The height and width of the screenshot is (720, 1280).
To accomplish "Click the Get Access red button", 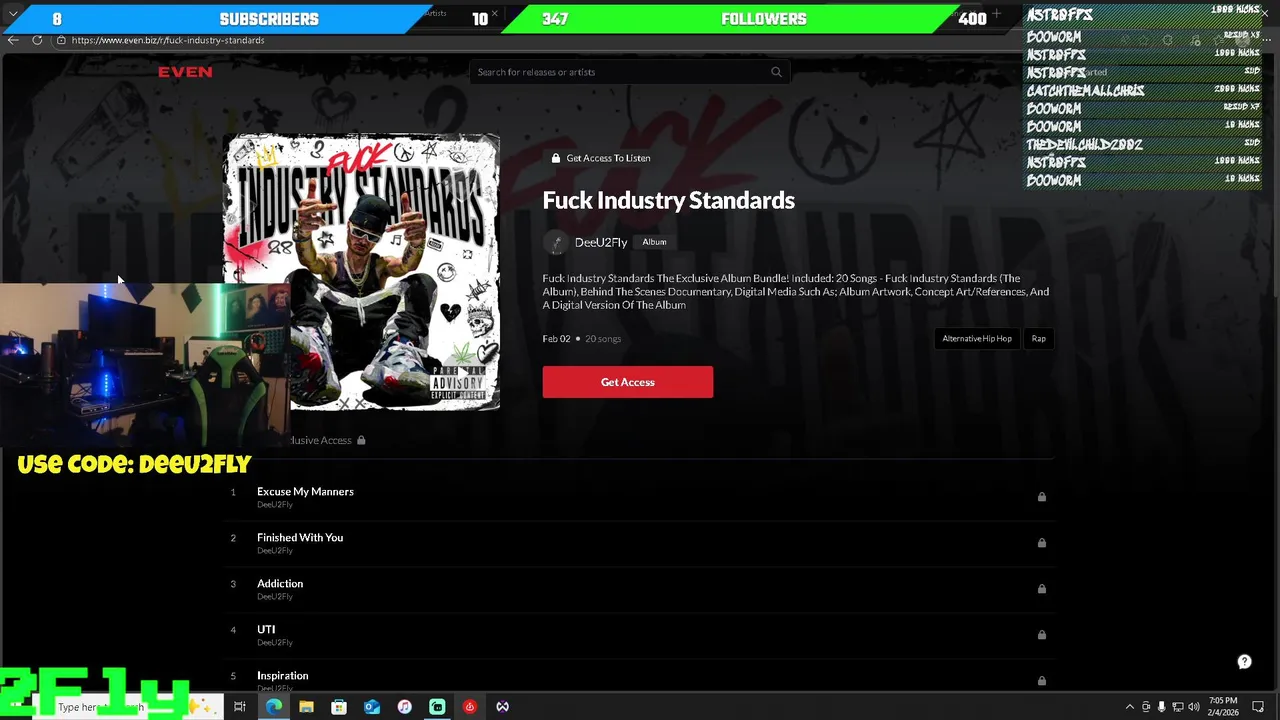I will click(x=628, y=382).
